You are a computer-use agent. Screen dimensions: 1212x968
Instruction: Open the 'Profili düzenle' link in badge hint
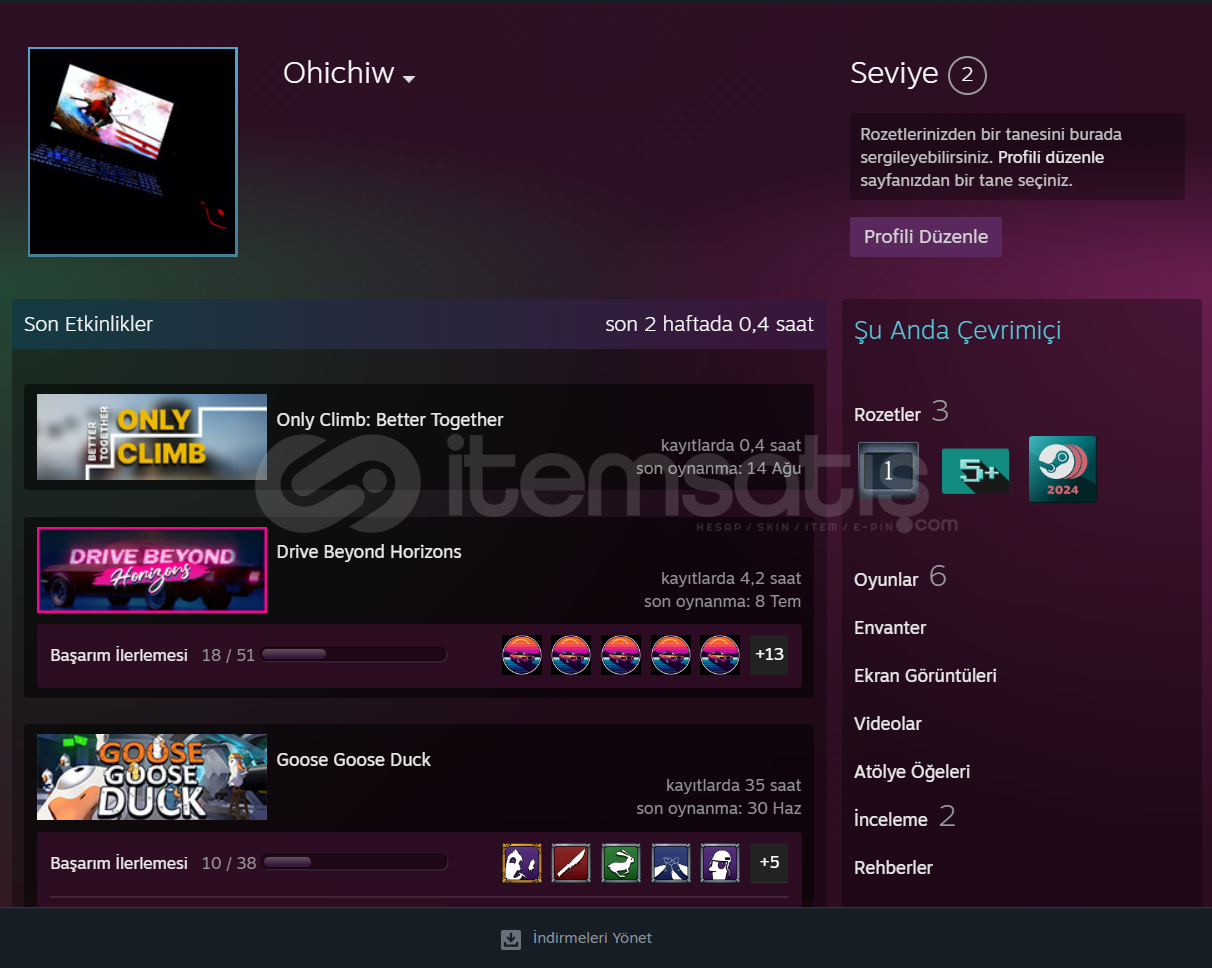click(x=1051, y=157)
